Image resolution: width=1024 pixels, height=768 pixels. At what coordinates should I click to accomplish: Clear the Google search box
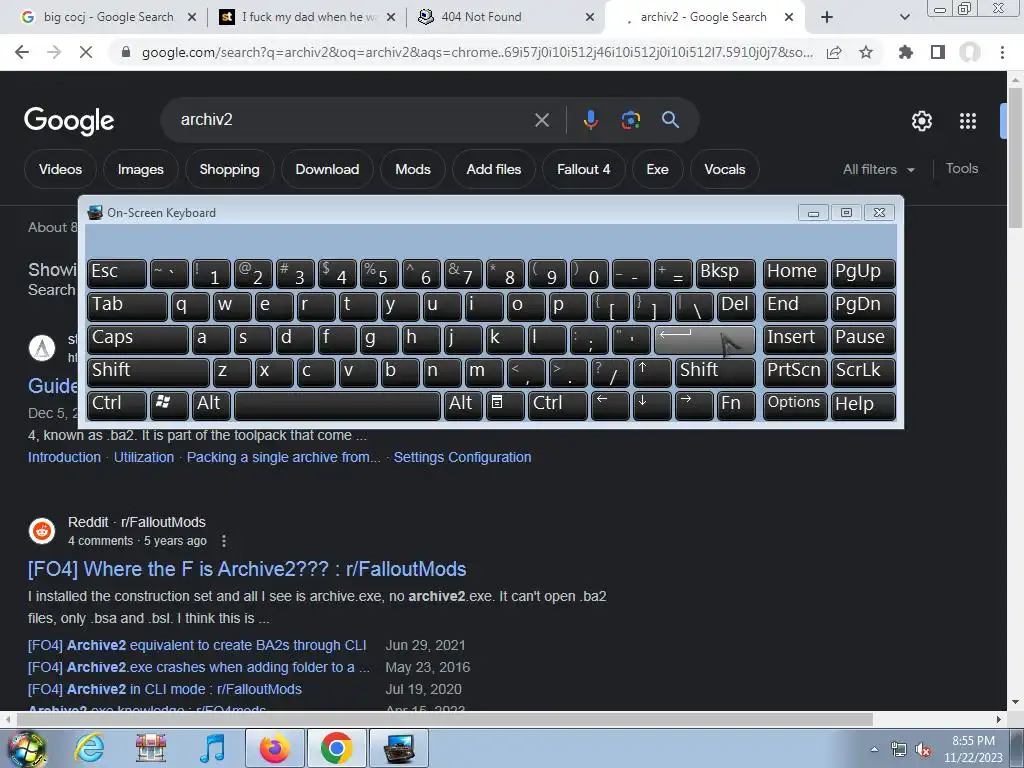(541, 120)
